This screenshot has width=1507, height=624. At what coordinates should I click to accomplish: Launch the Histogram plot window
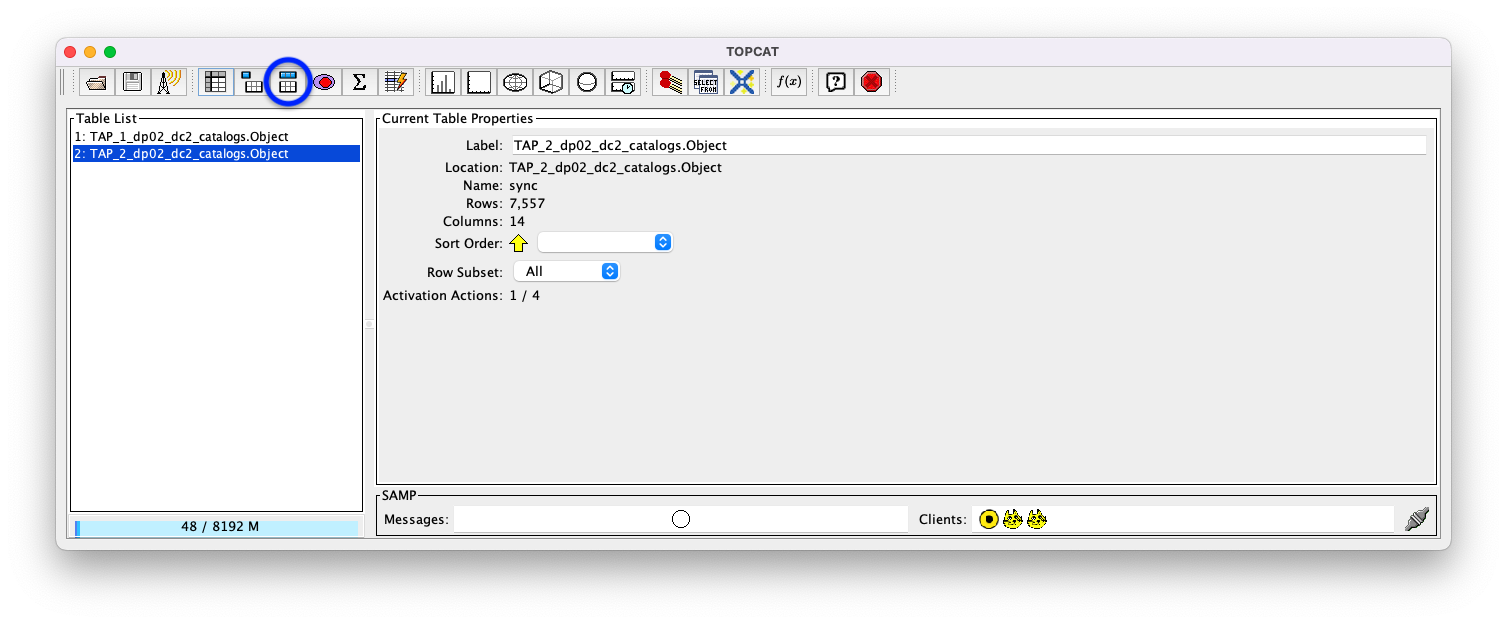442,81
